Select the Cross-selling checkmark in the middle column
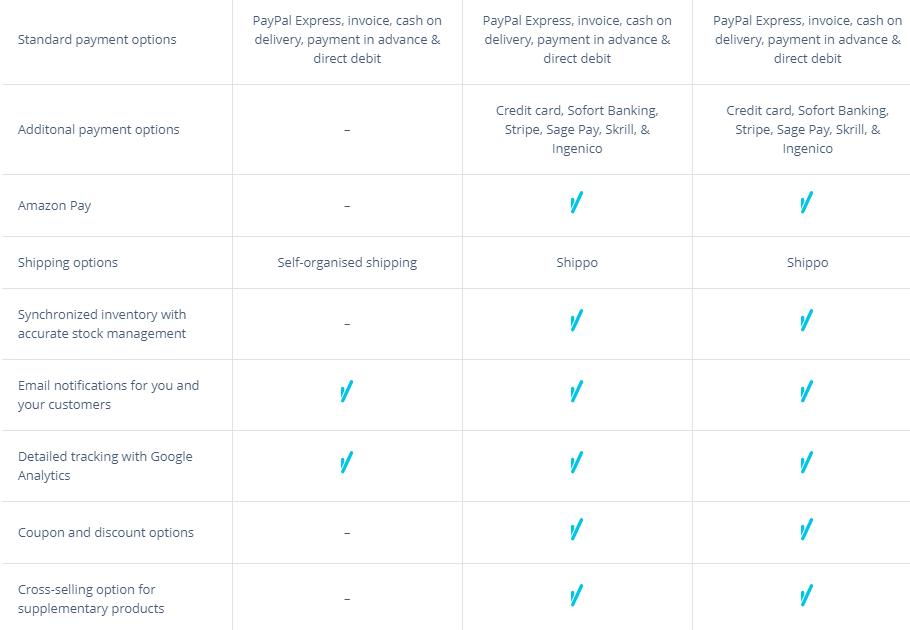Image resolution: width=910 pixels, height=630 pixels. pyautogui.click(x=576, y=597)
